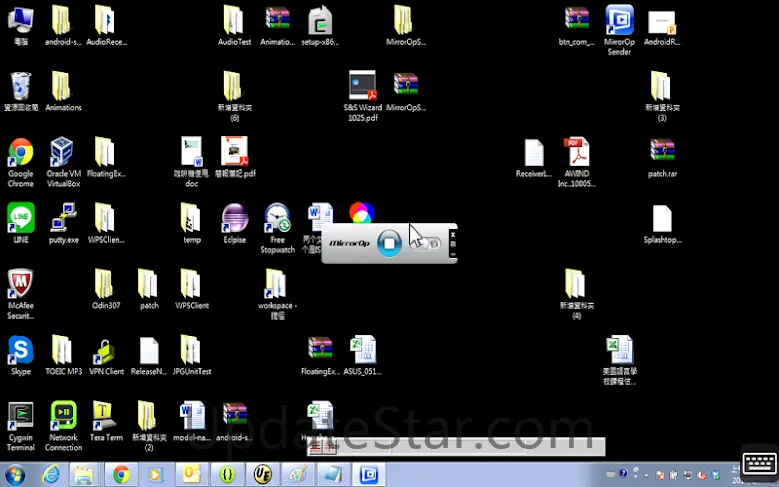Open the Eclipse shortcut icon
The image size is (779, 487).
(234, 223)
